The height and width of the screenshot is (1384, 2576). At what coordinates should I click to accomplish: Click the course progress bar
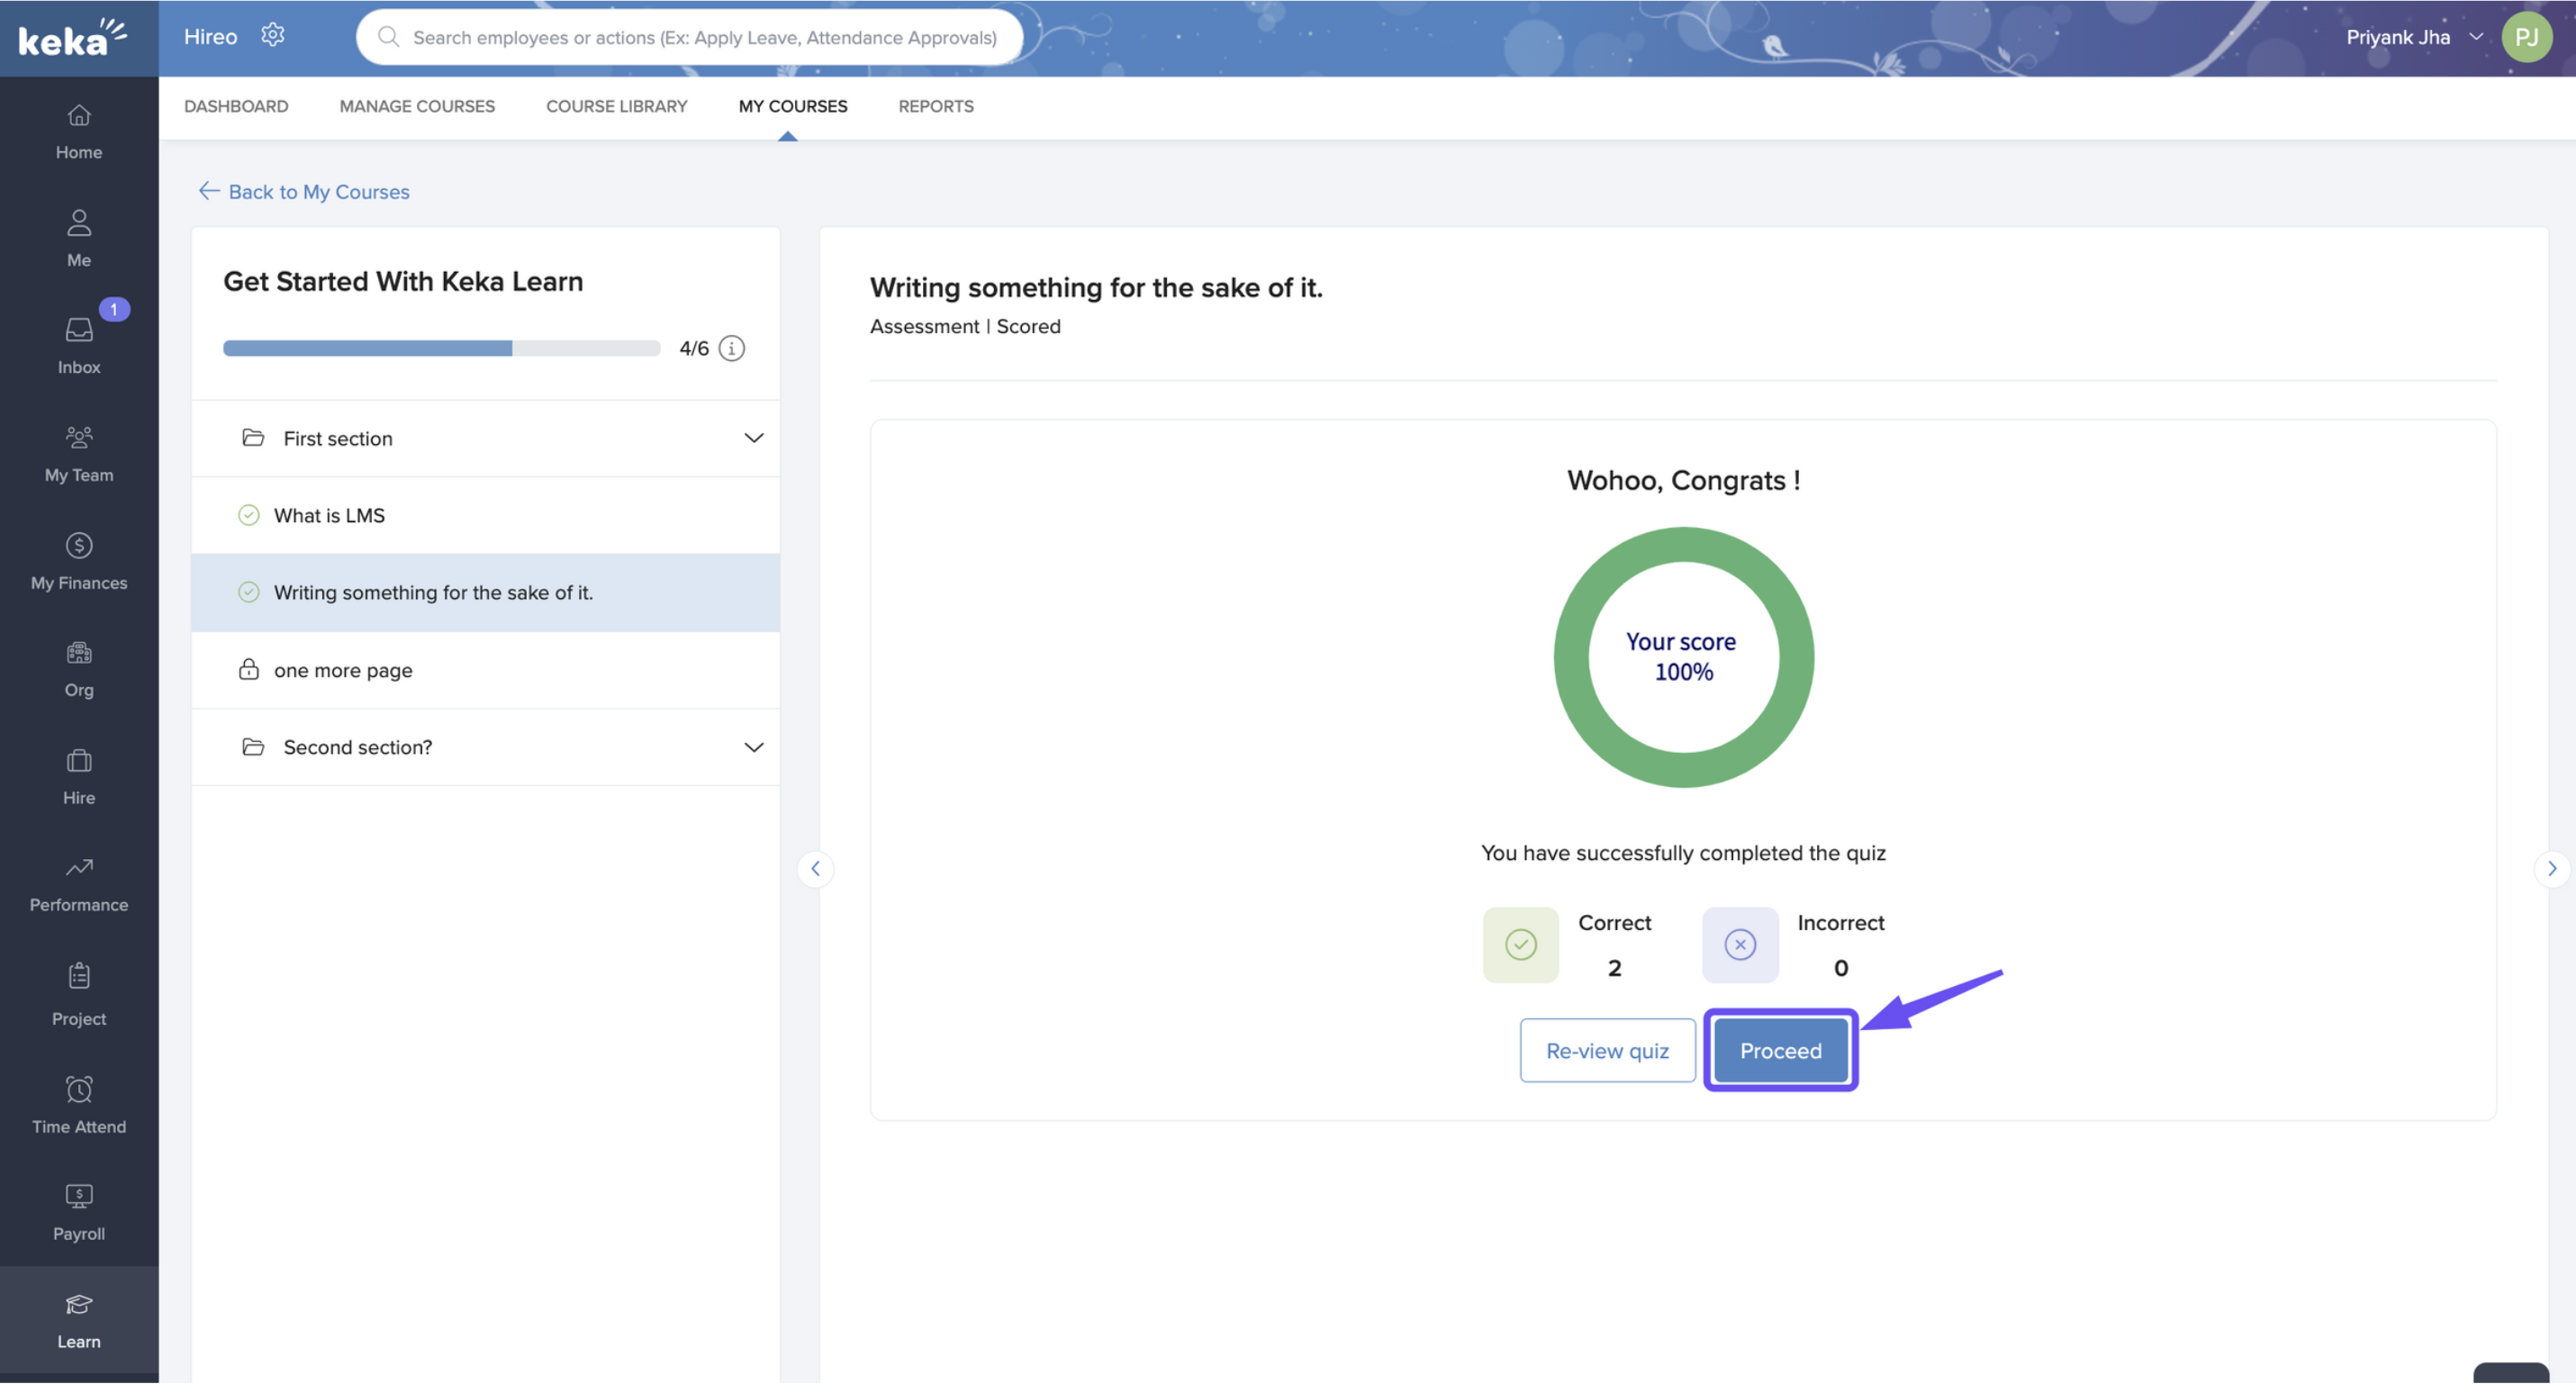441,348
